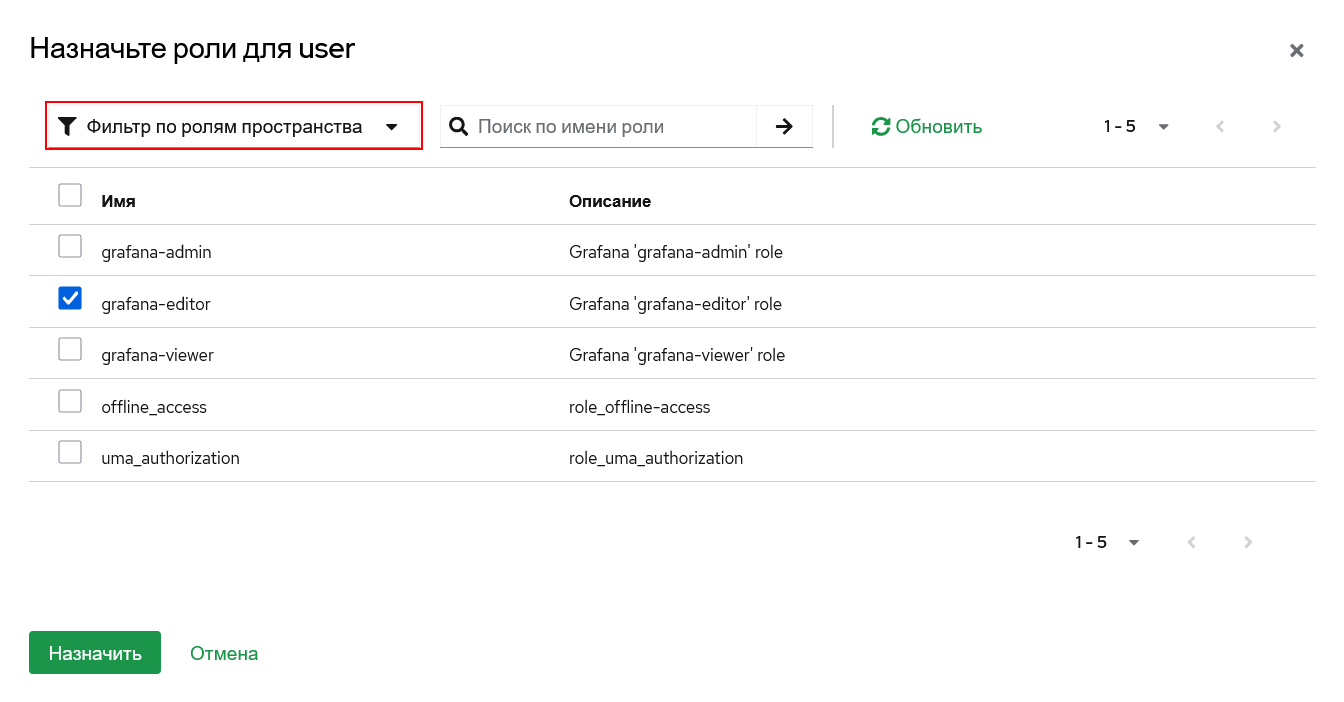
Task: Close the role assignment dialog with X
Action: [x=1296, y=50]
